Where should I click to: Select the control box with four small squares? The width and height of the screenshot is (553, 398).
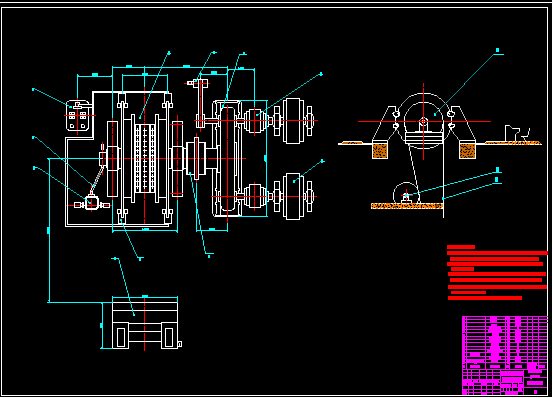[x=78, y=116]
